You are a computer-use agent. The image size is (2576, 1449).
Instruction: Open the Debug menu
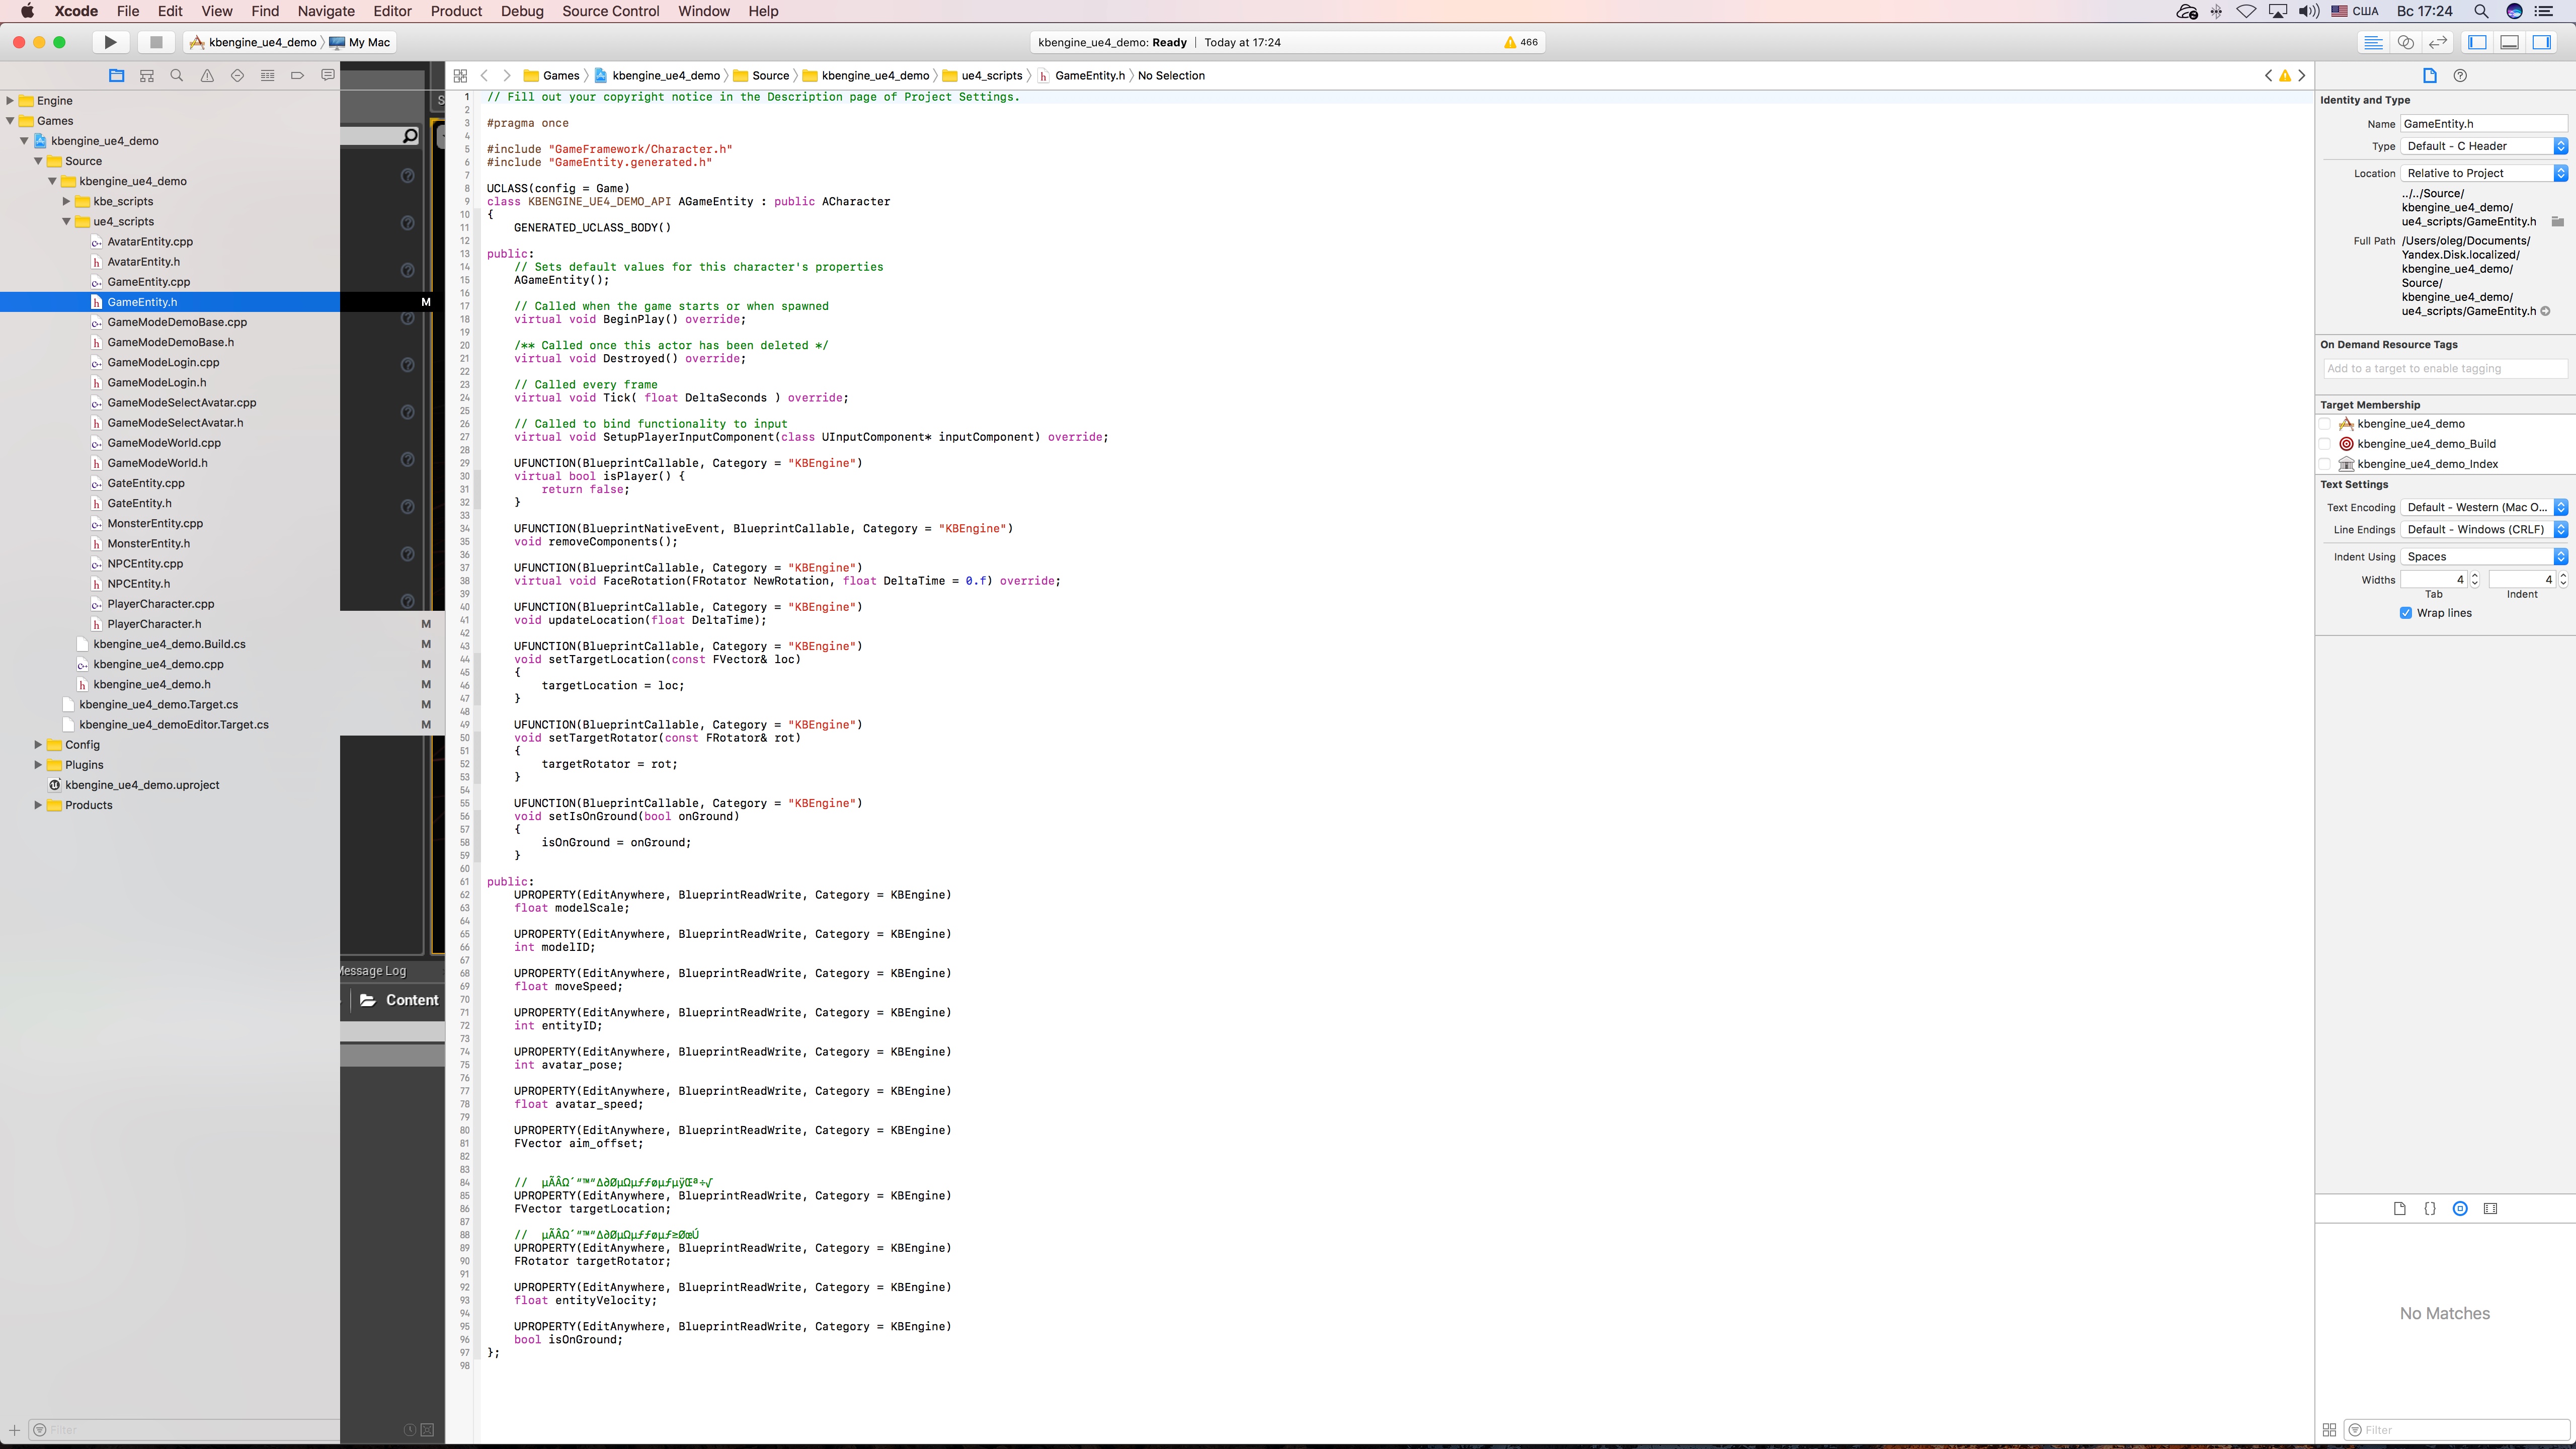point(522,11)
